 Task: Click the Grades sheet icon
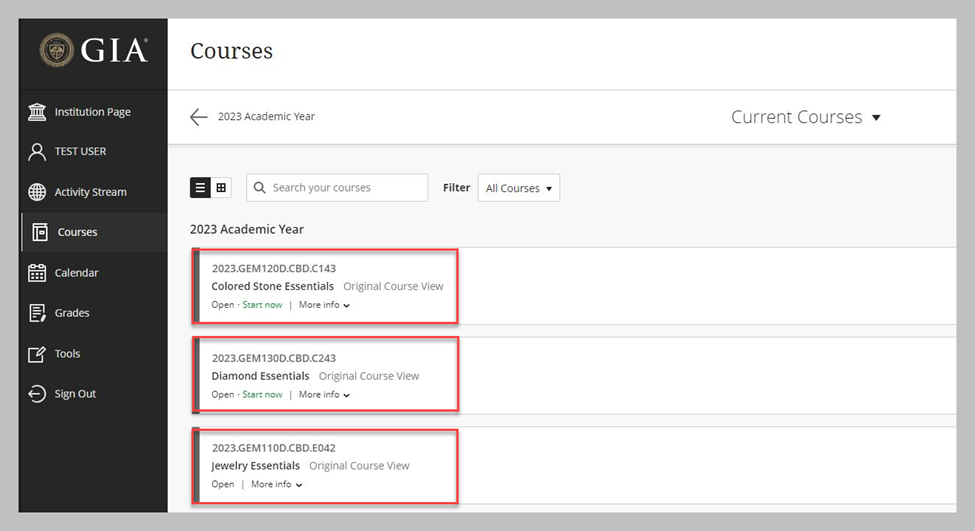(37, 313)
